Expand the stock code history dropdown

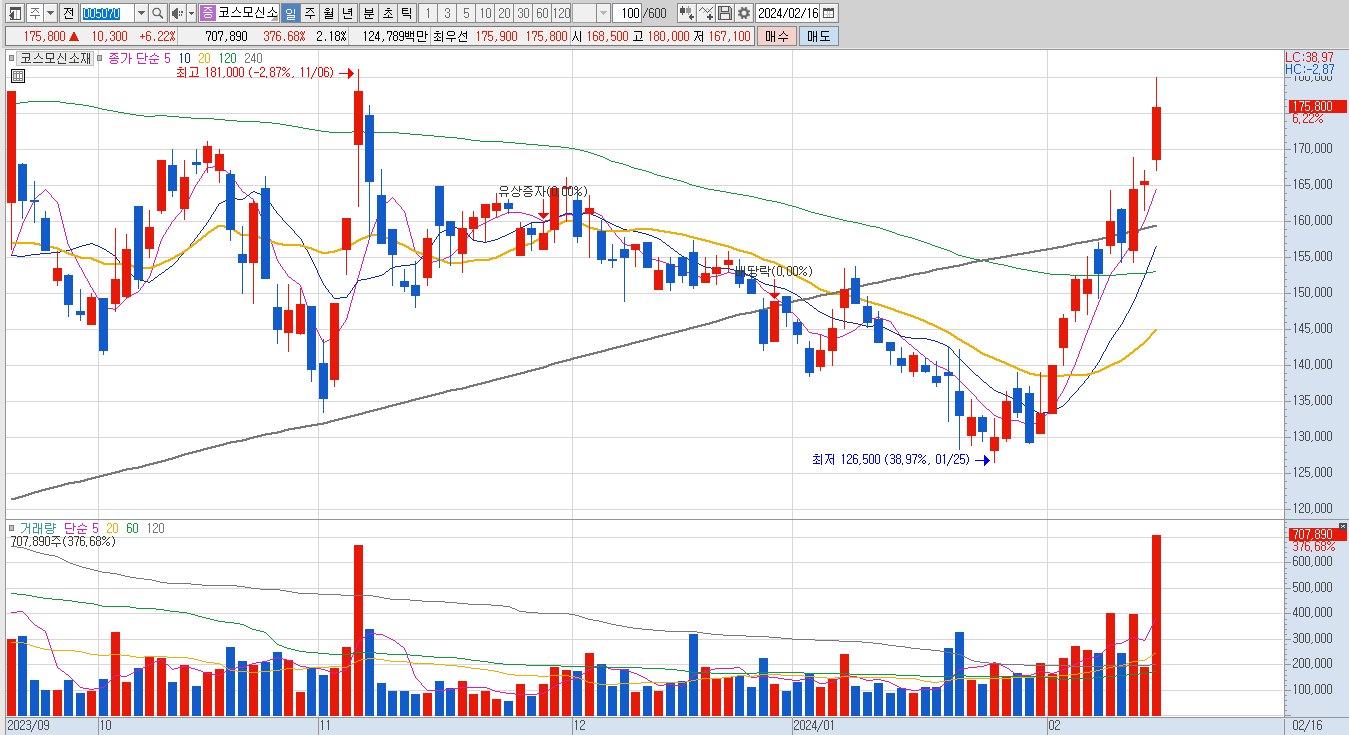[x=140, y=13]
